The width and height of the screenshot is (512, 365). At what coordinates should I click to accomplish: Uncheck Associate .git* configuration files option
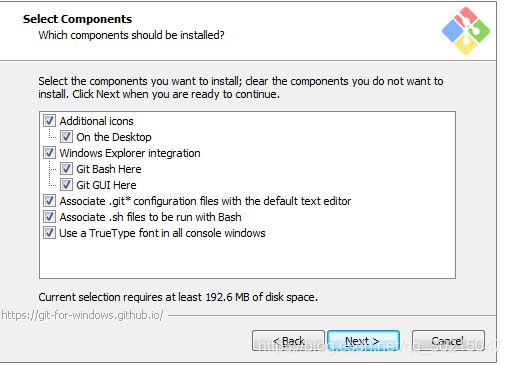[x=49, y=201]
